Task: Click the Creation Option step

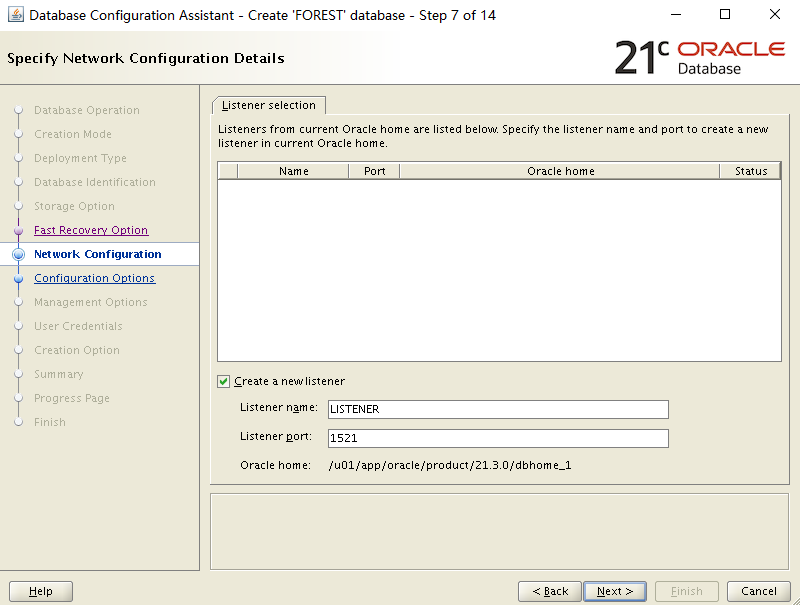Action: click(77, 350)
